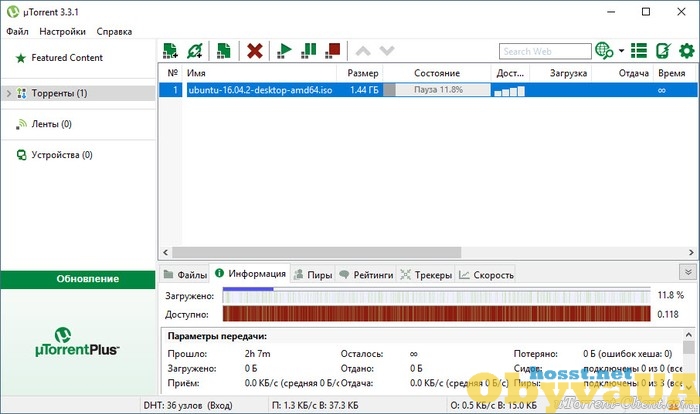700x414 pixels.
Task: Click the Add Torrent from URL icon
Action: pos(195,50)
